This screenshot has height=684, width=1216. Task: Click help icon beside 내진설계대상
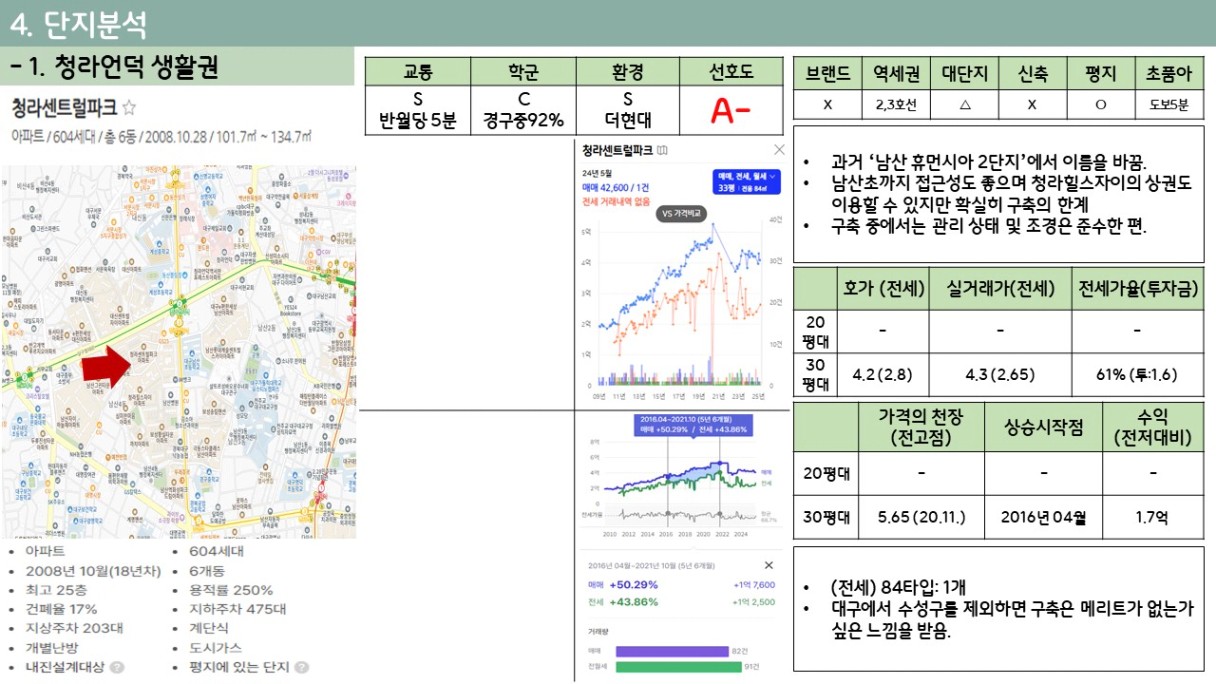click(117, 667)
